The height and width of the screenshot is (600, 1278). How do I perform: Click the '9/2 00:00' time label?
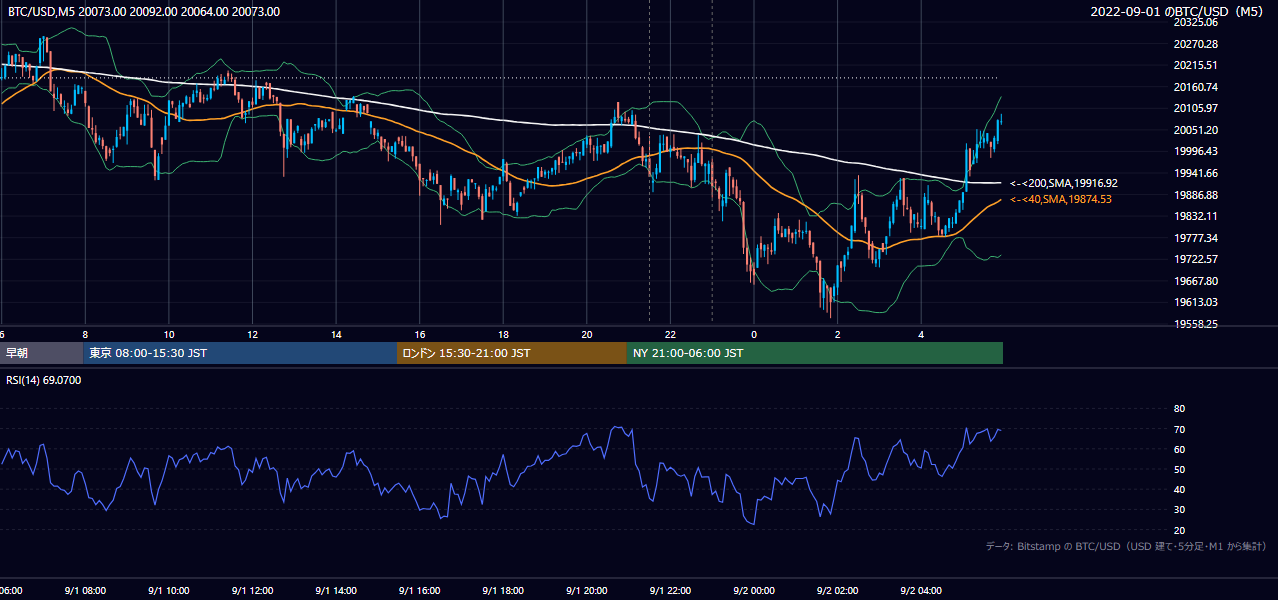(754, 591)
